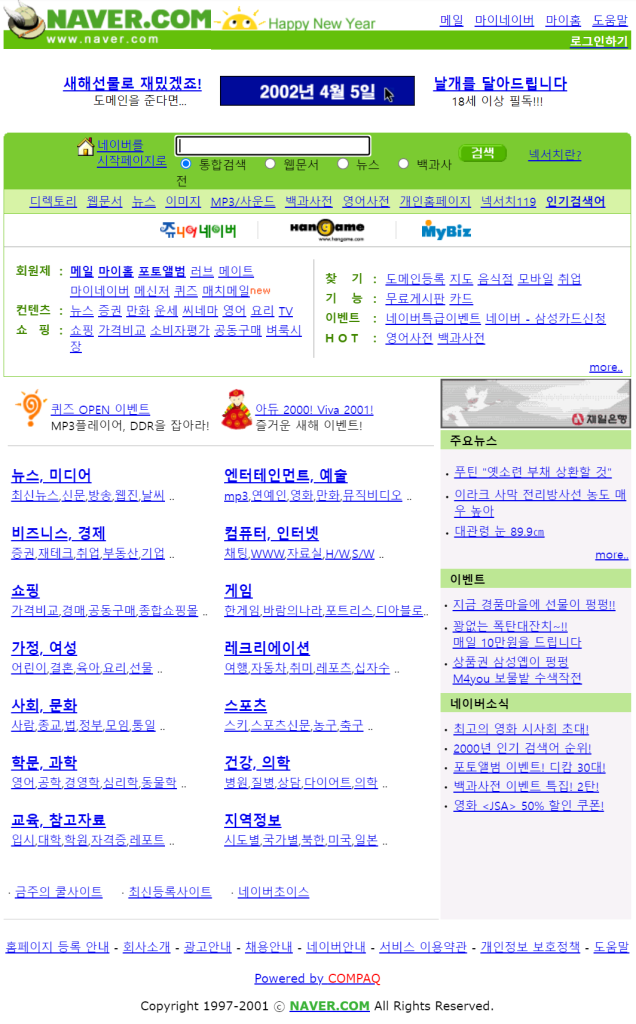Select the 뉴스 search radio button
Screen dimensions: 636x1024
pos(343,163)
